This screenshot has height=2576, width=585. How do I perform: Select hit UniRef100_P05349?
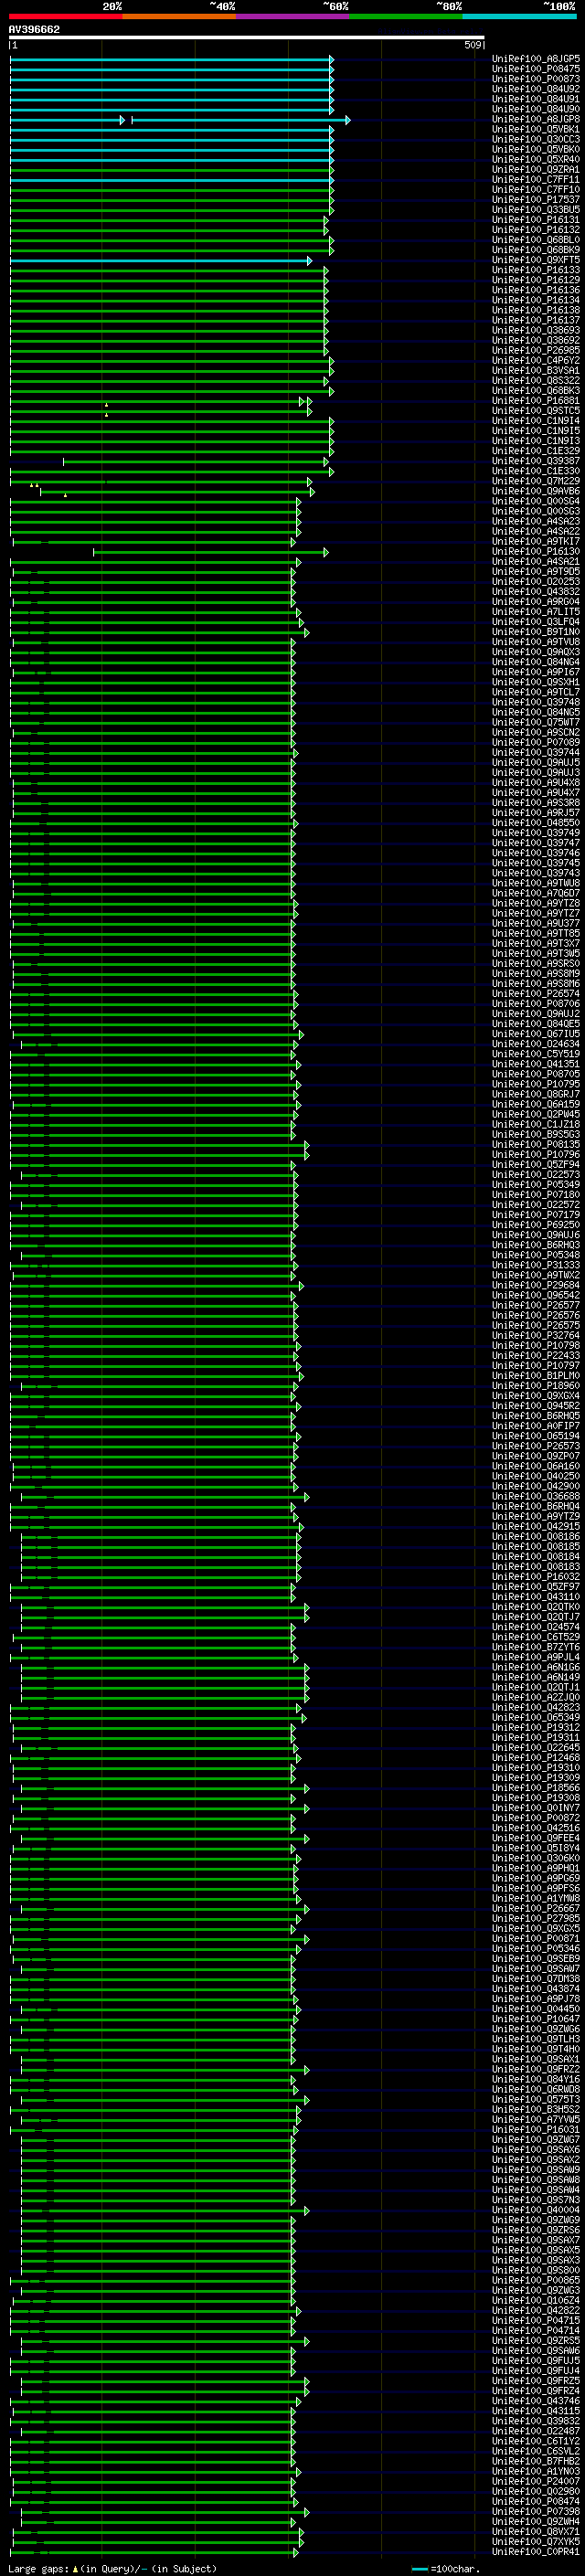pyautogui.click(x=536, y=1185)
